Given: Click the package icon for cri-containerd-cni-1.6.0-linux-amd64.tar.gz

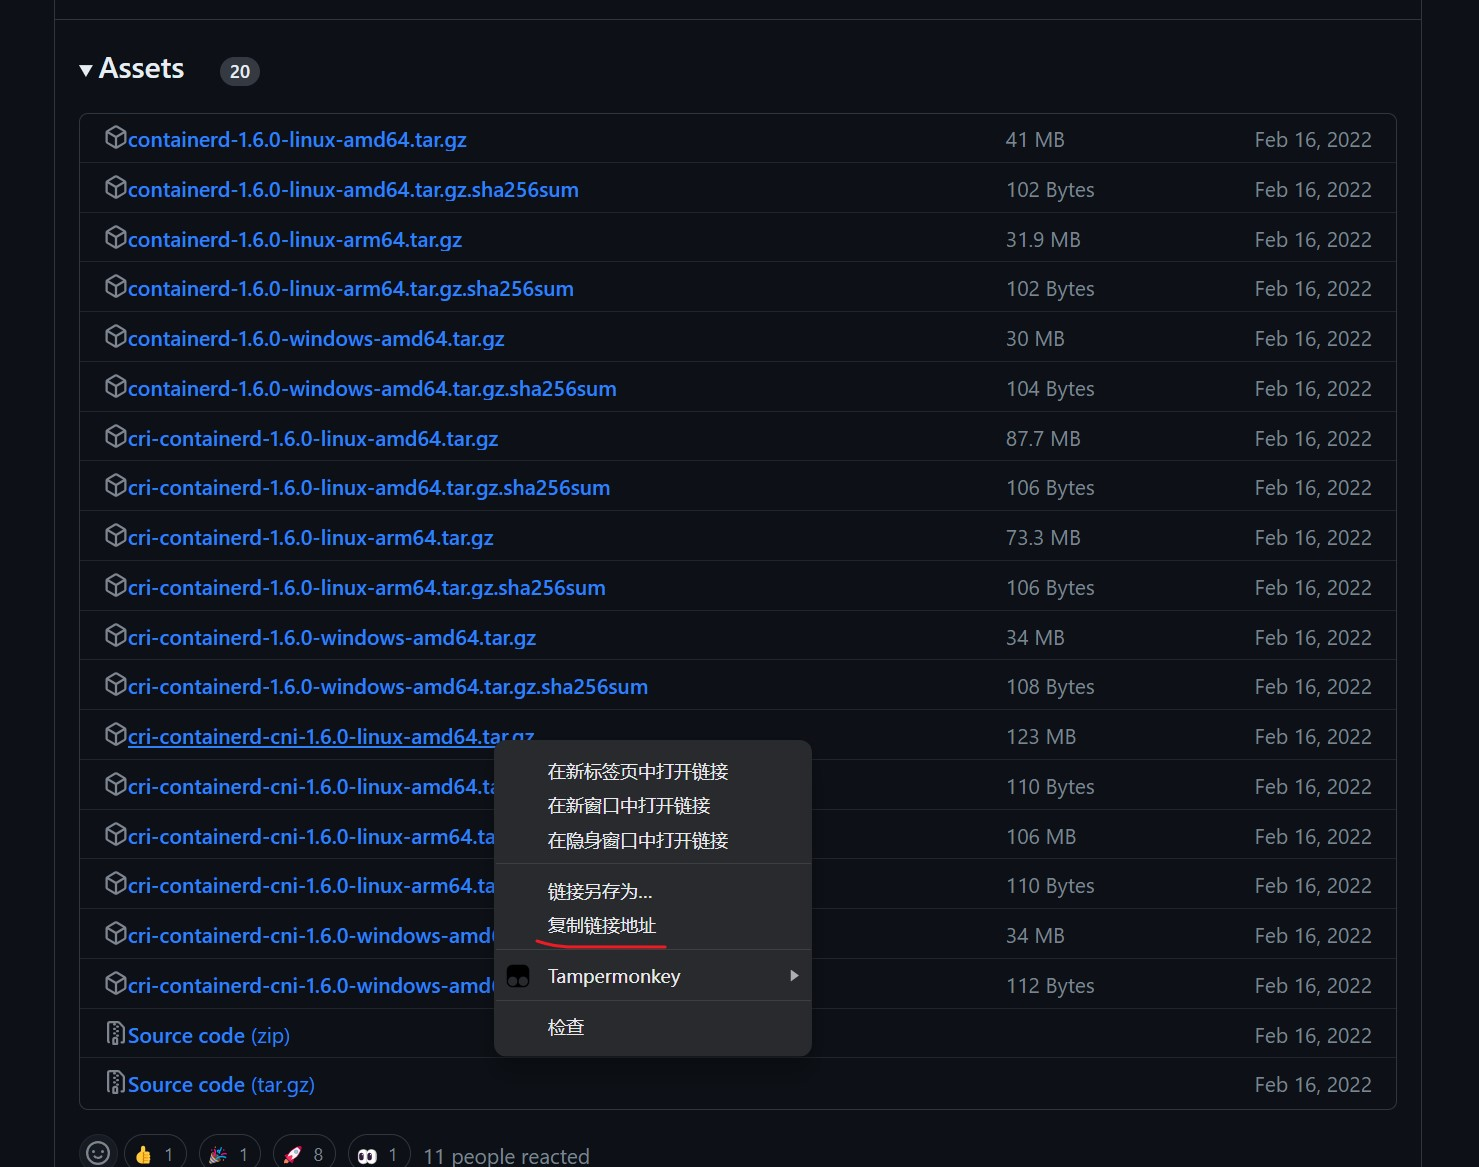Looking at the screenshot, I should click(x=115, y=735).
